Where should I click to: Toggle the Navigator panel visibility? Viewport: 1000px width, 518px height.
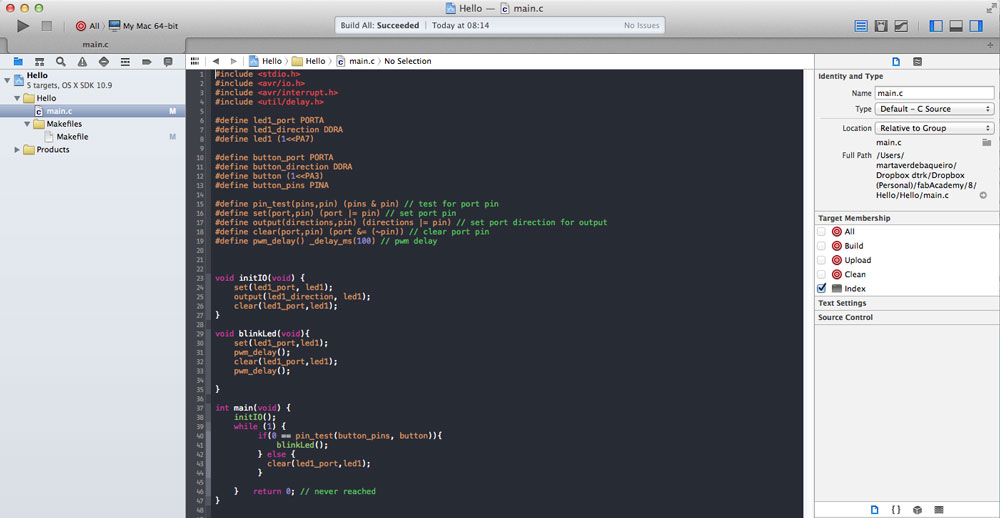click(936, 26)
